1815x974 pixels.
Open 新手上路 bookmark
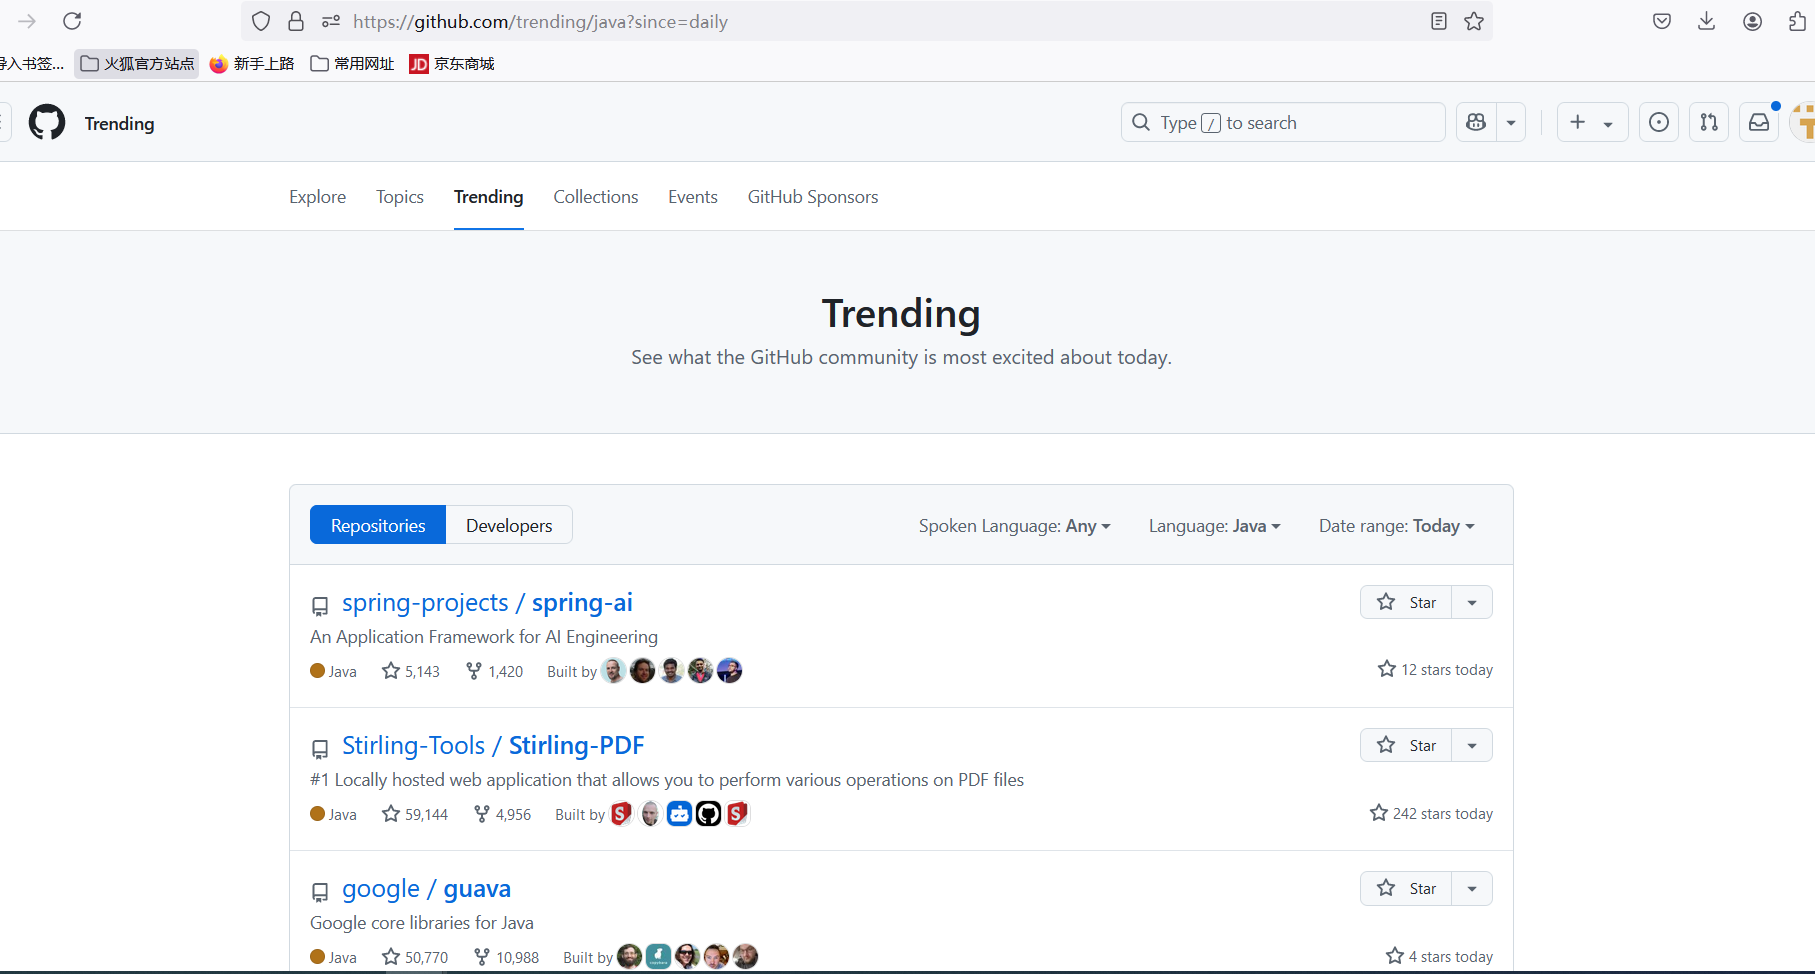click(252, 63)
